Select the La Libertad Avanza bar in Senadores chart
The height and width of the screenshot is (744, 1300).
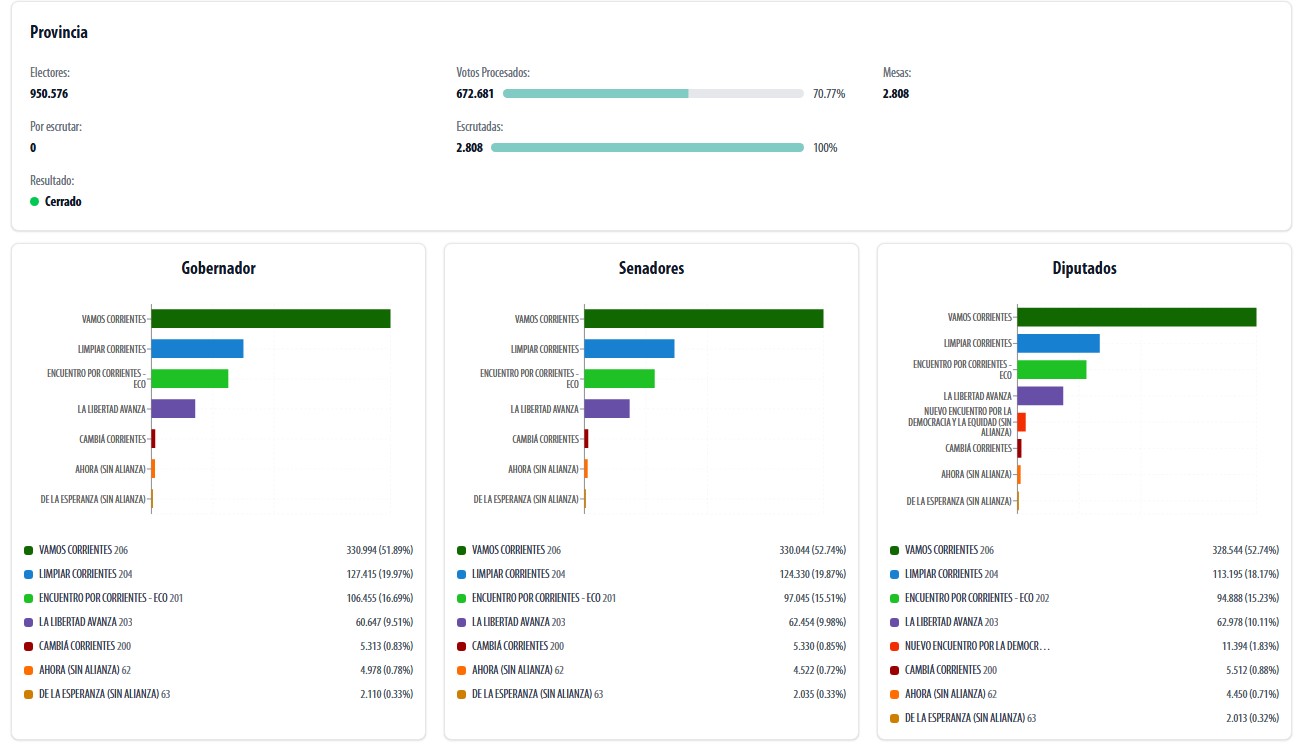point(606,408)
